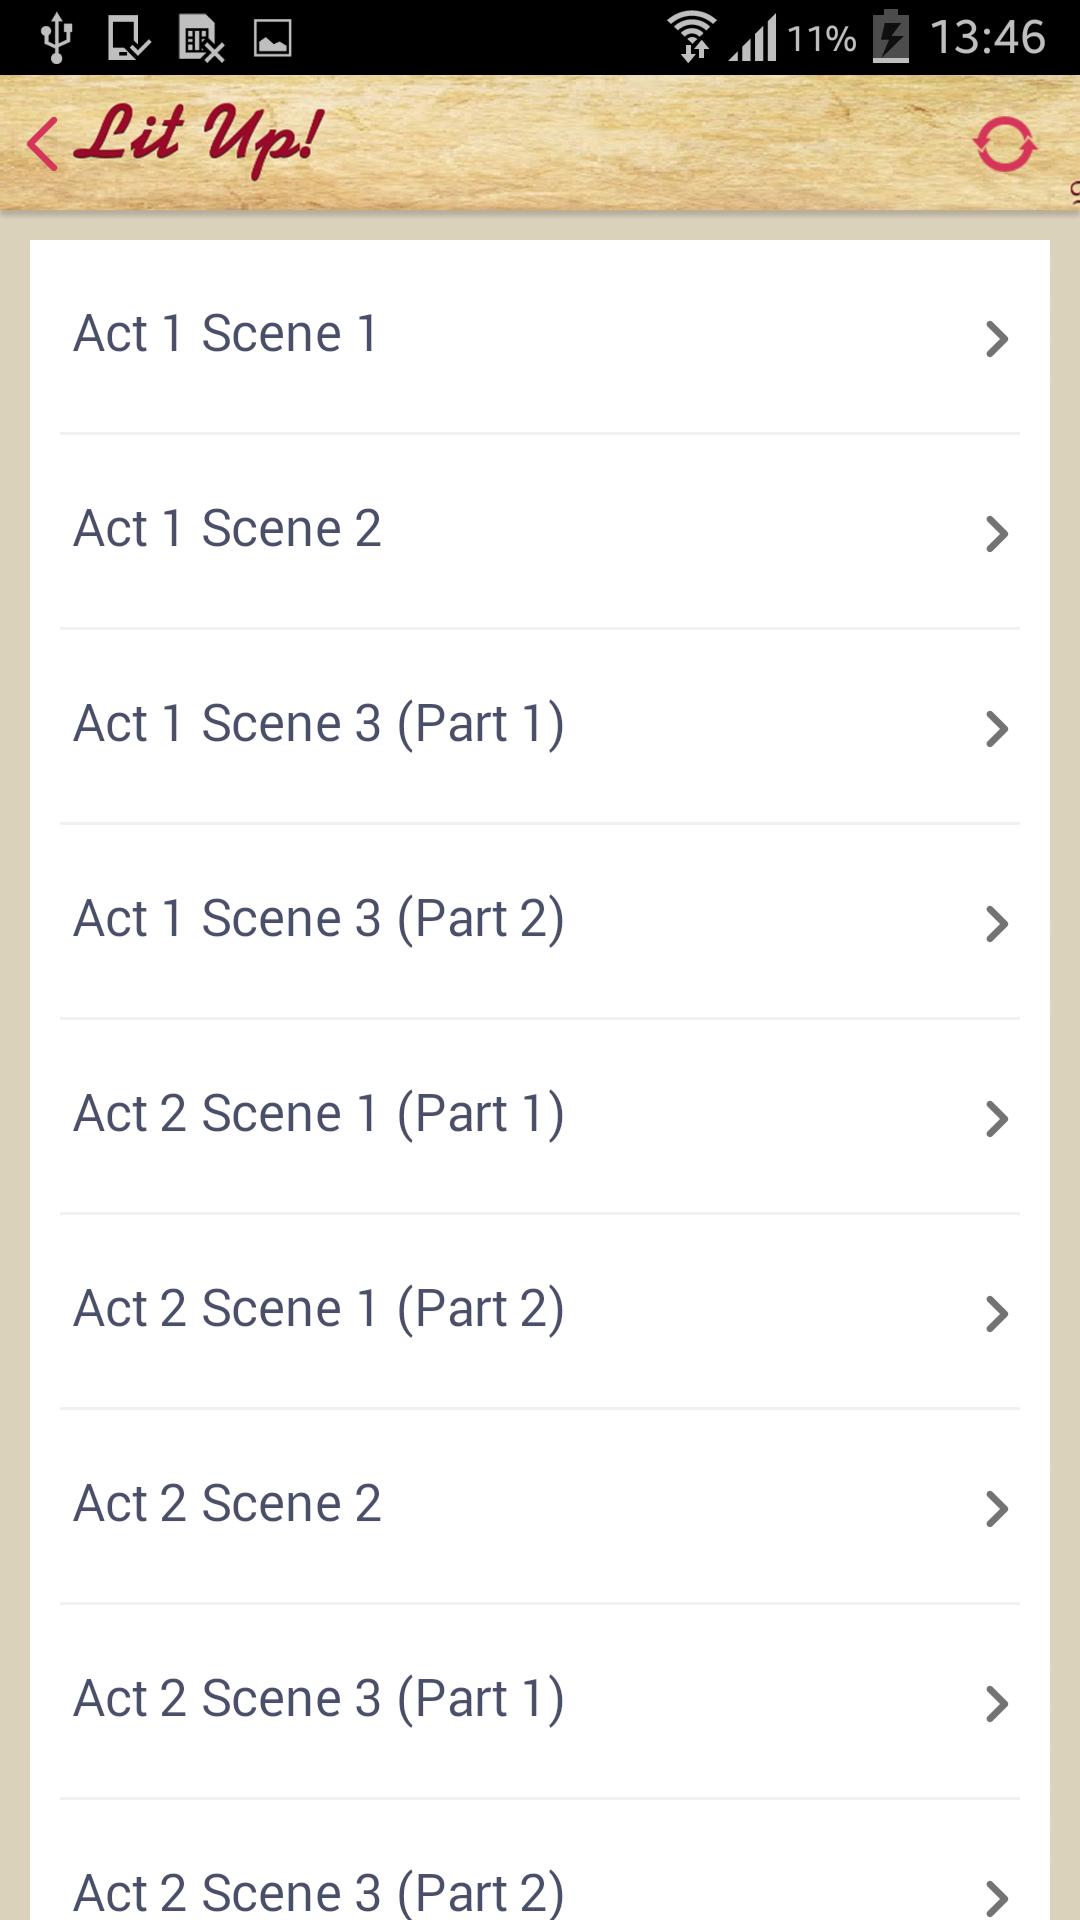Tap the image notification icon
This screenshot has height=1920, width=1080.
click(272, 38)
